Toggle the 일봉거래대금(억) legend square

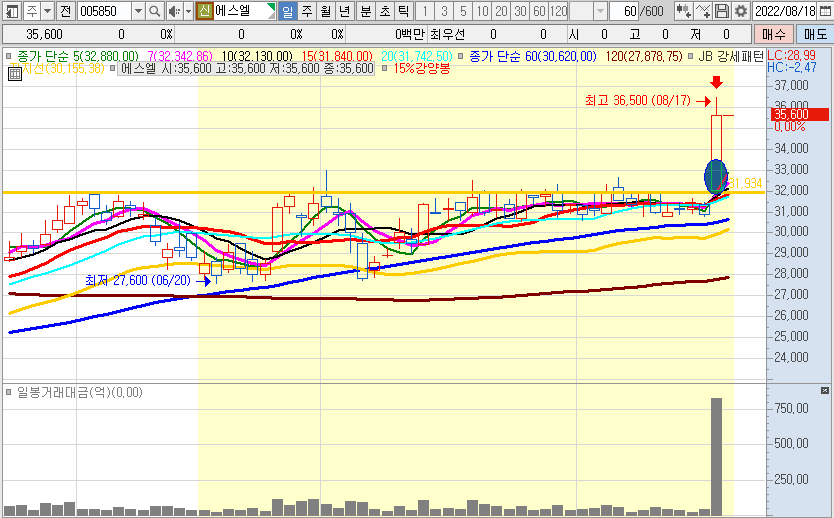coord(9,392)
